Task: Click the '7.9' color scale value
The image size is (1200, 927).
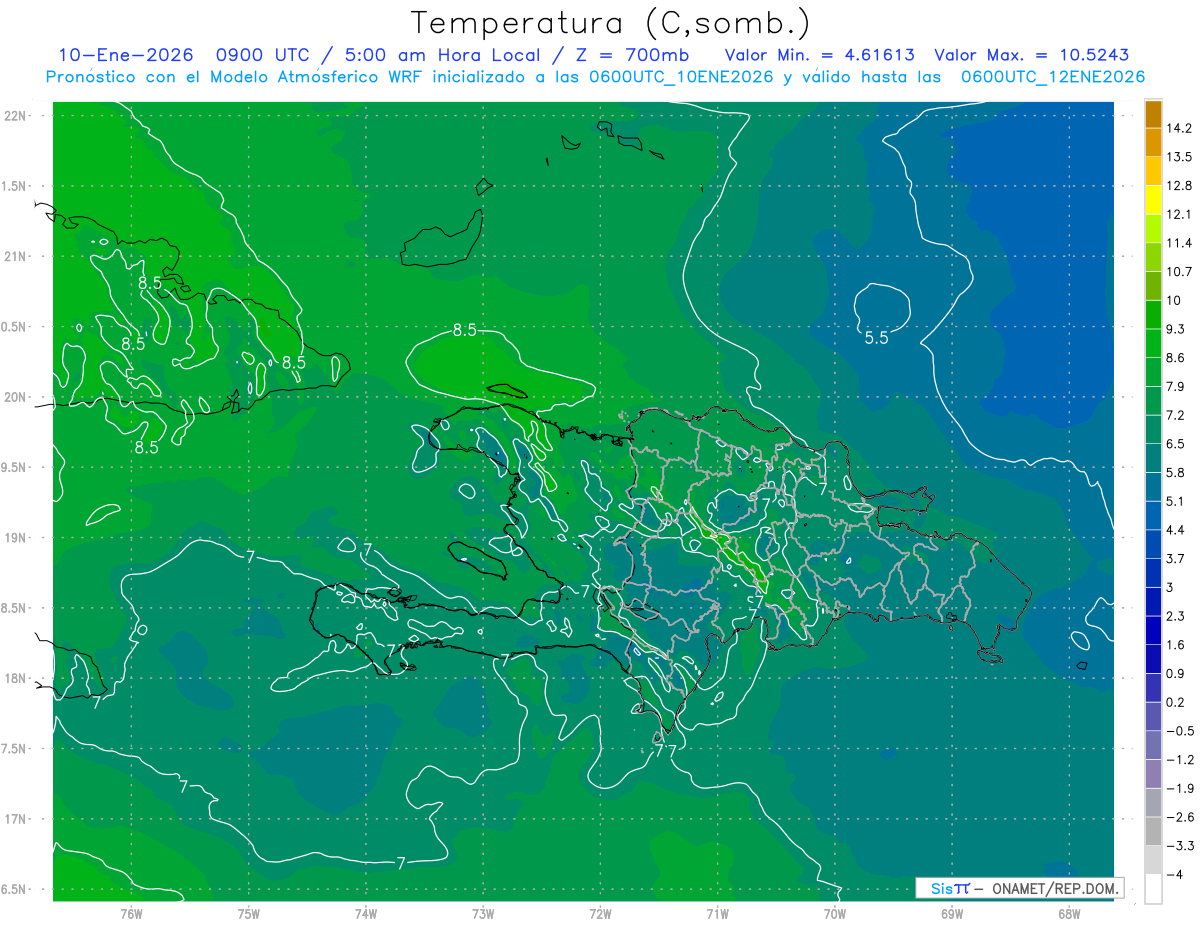Action: pos(1175,386)
